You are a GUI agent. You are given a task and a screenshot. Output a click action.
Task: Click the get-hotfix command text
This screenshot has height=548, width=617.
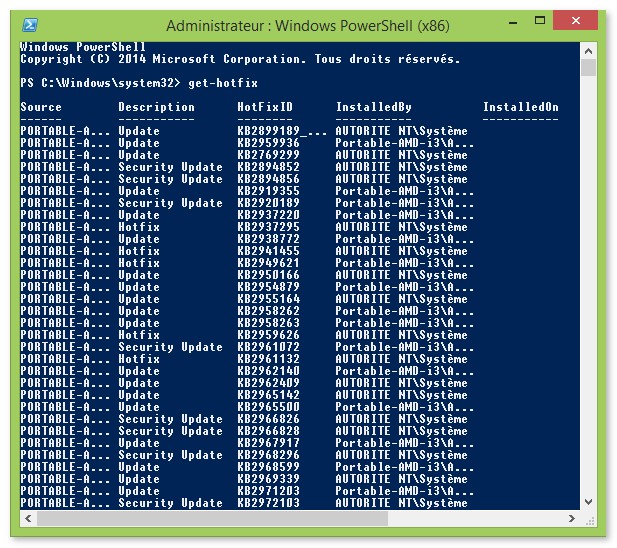click(x=223, y=83)
